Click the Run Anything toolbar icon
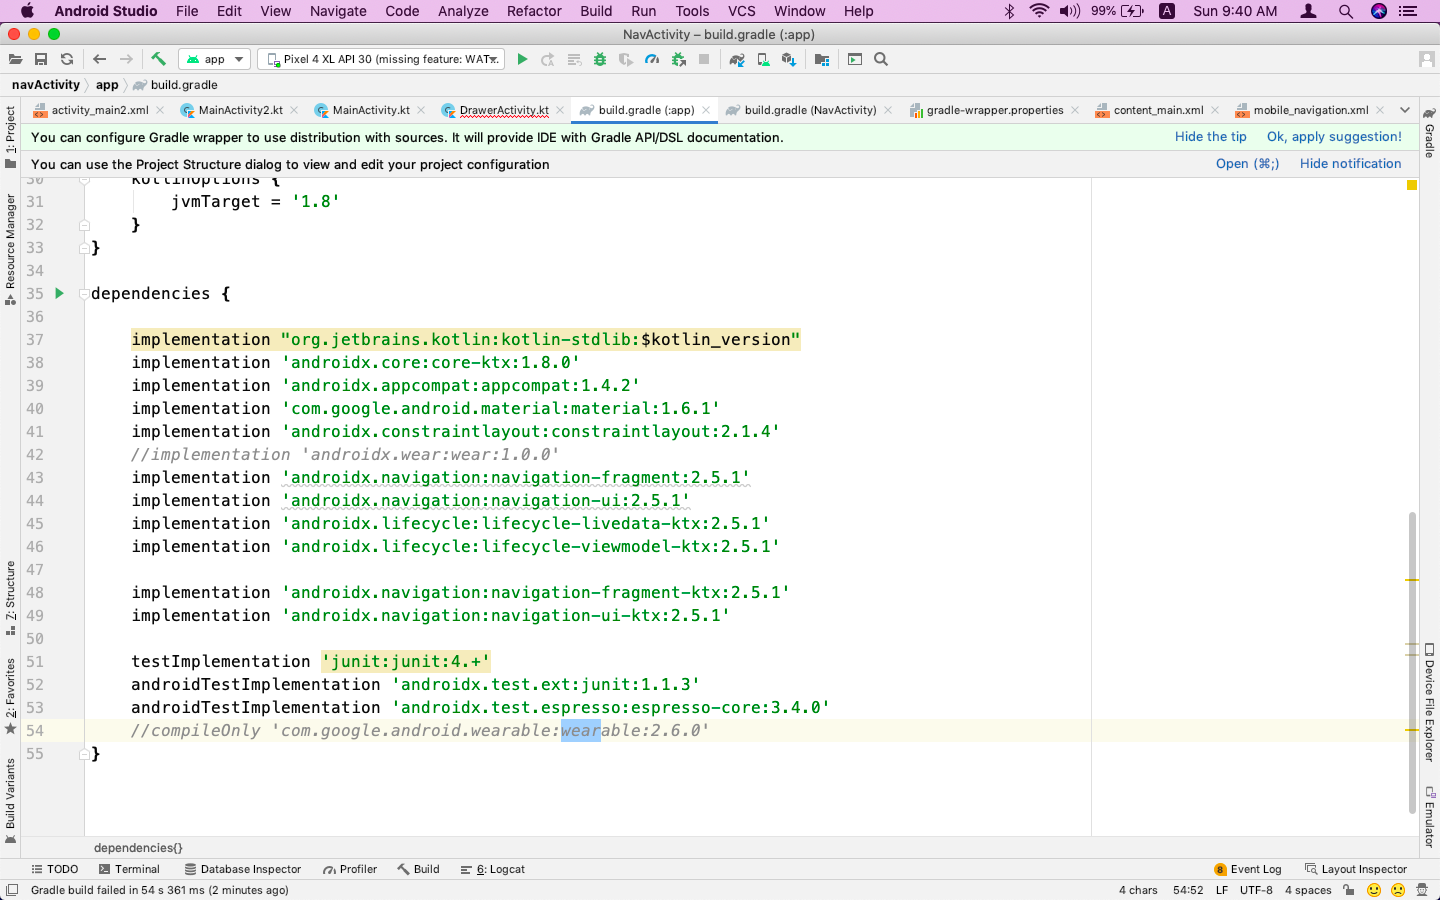The height and width of the screenshot is (900, 1440). (x=855, y=60)
